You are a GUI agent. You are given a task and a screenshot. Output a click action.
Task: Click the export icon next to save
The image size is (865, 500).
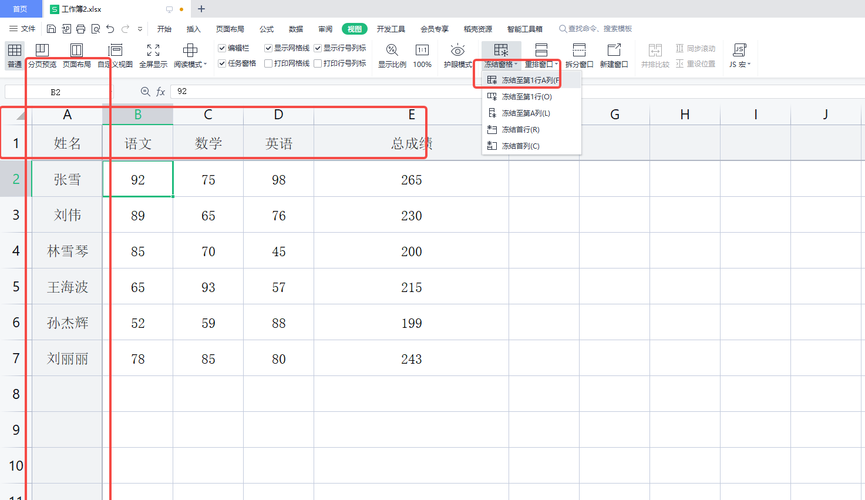(x=66, y=29)
